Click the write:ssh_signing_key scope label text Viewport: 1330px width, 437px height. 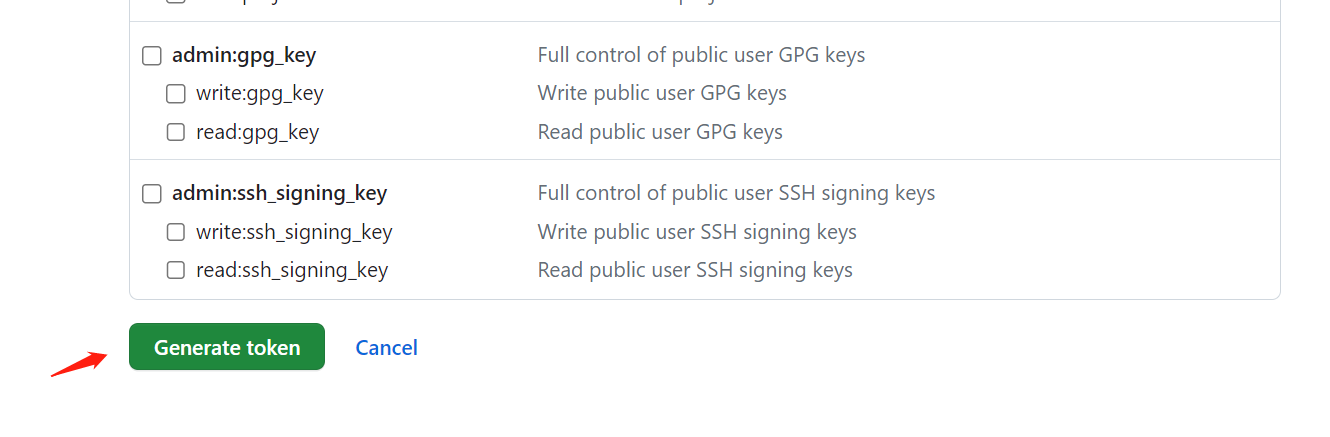click(x=294, y=232)
